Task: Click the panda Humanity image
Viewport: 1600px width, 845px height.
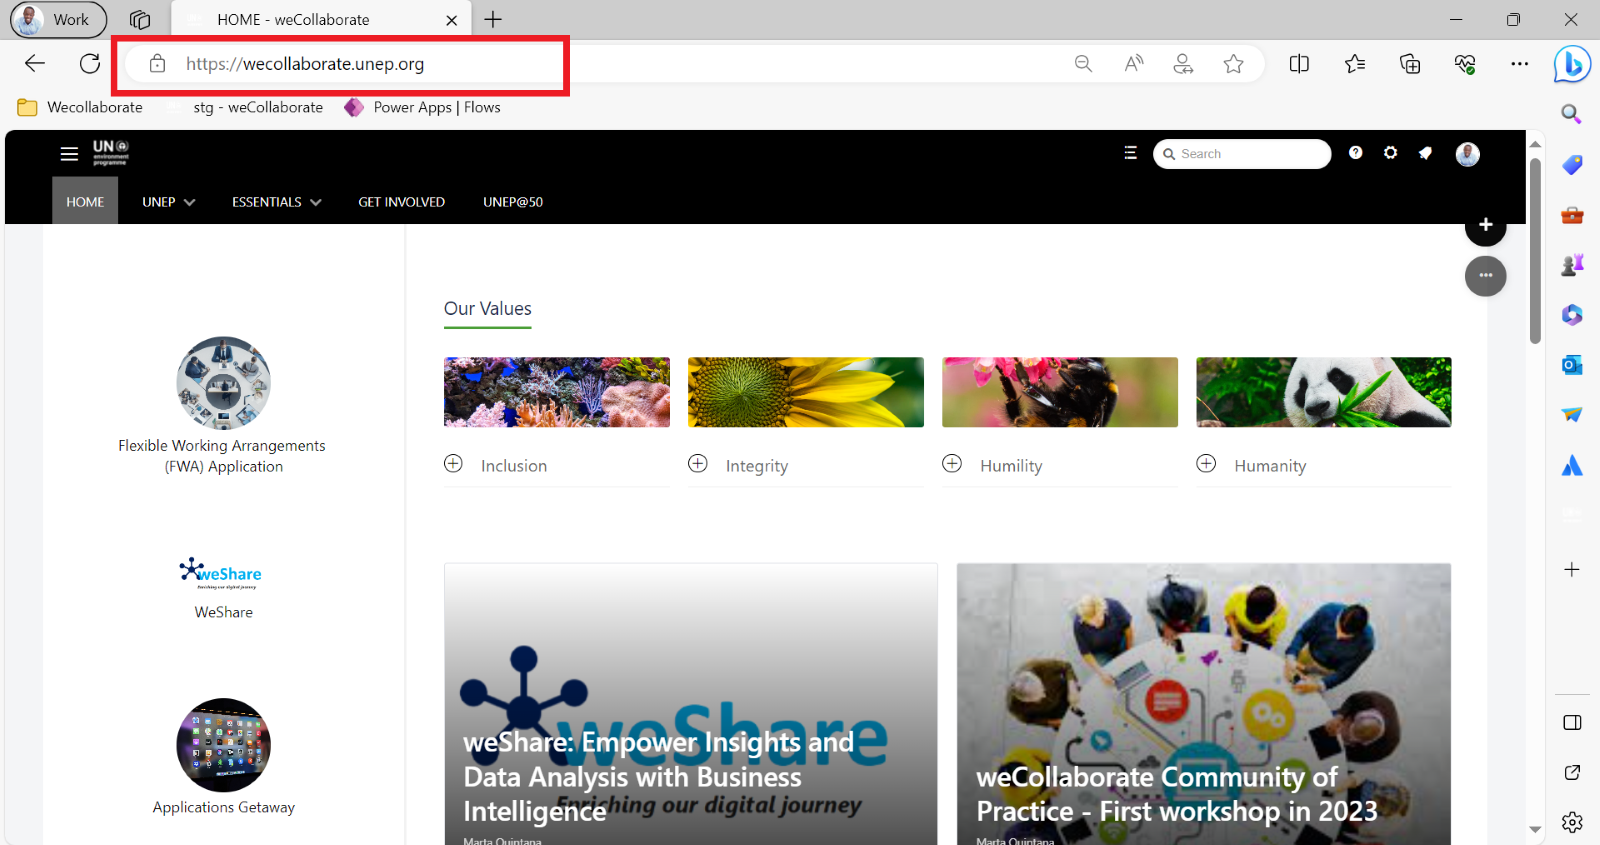Action: [1324, 392]
